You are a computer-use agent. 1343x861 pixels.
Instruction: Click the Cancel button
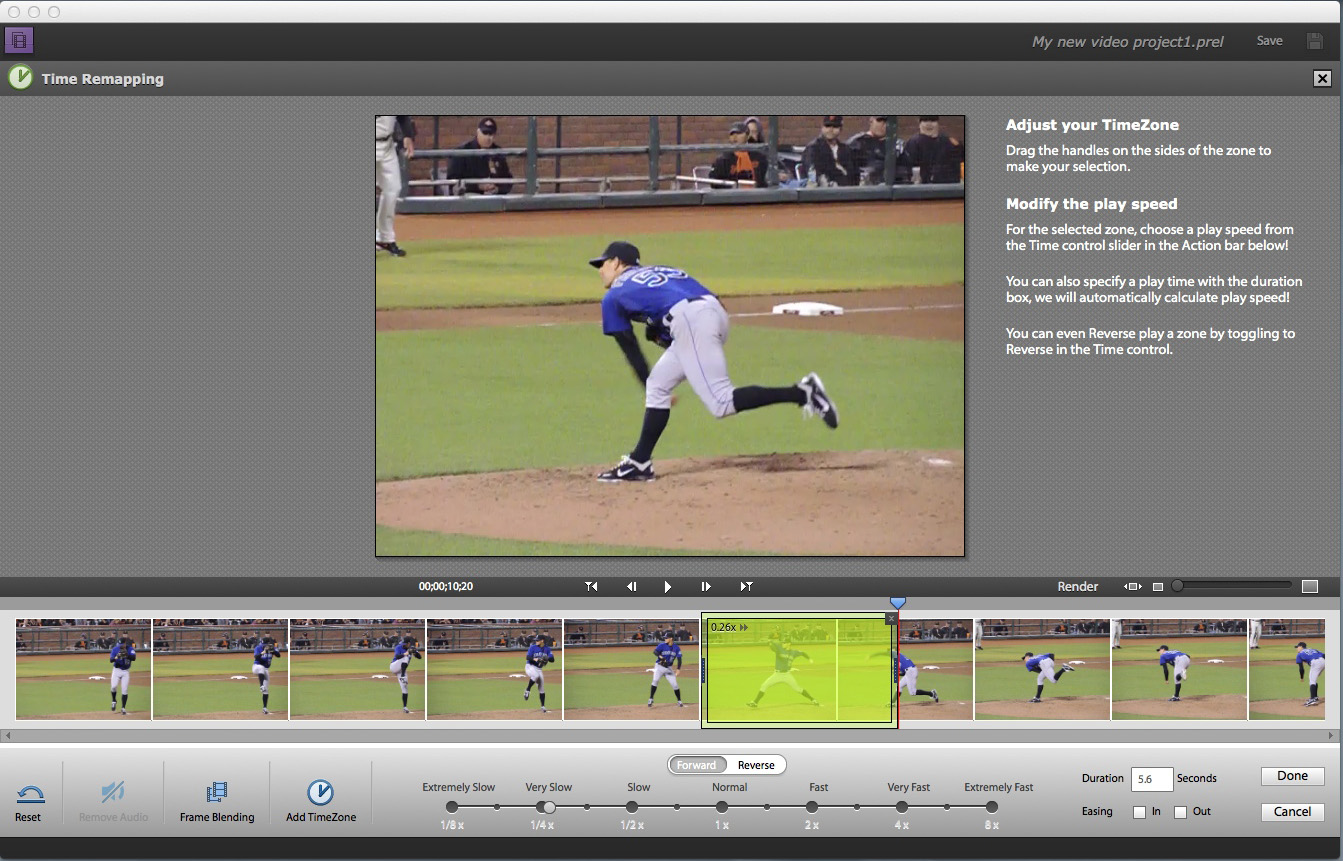1292,812
